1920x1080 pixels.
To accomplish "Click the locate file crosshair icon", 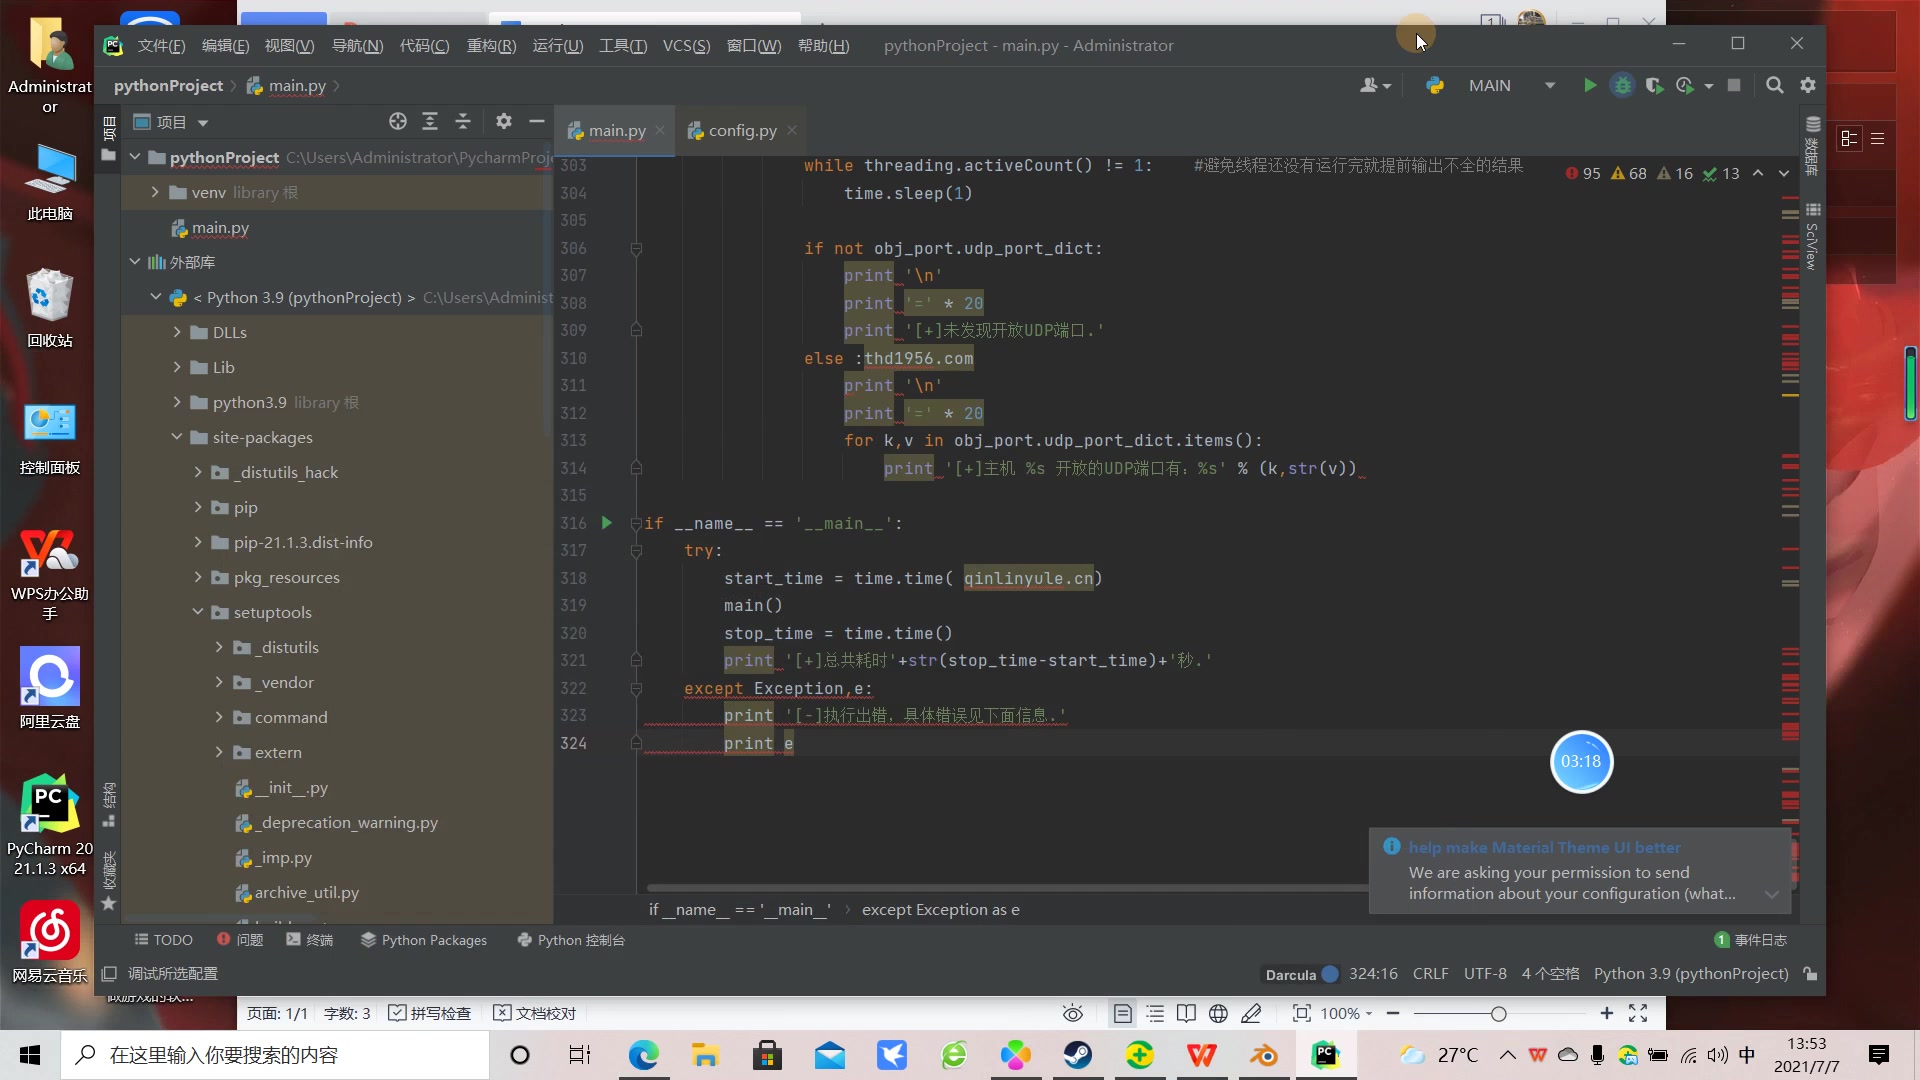I will [398, 122].
